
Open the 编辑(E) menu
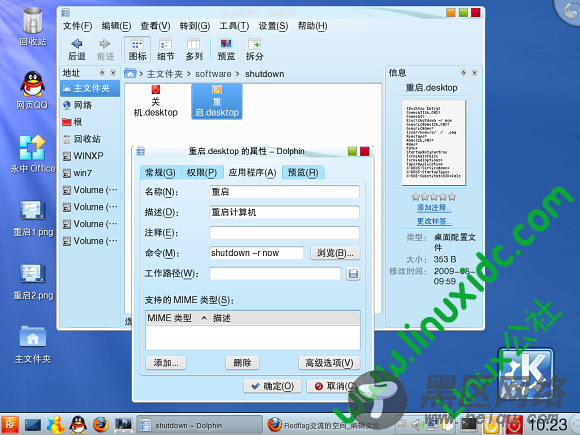pos(116,26)
